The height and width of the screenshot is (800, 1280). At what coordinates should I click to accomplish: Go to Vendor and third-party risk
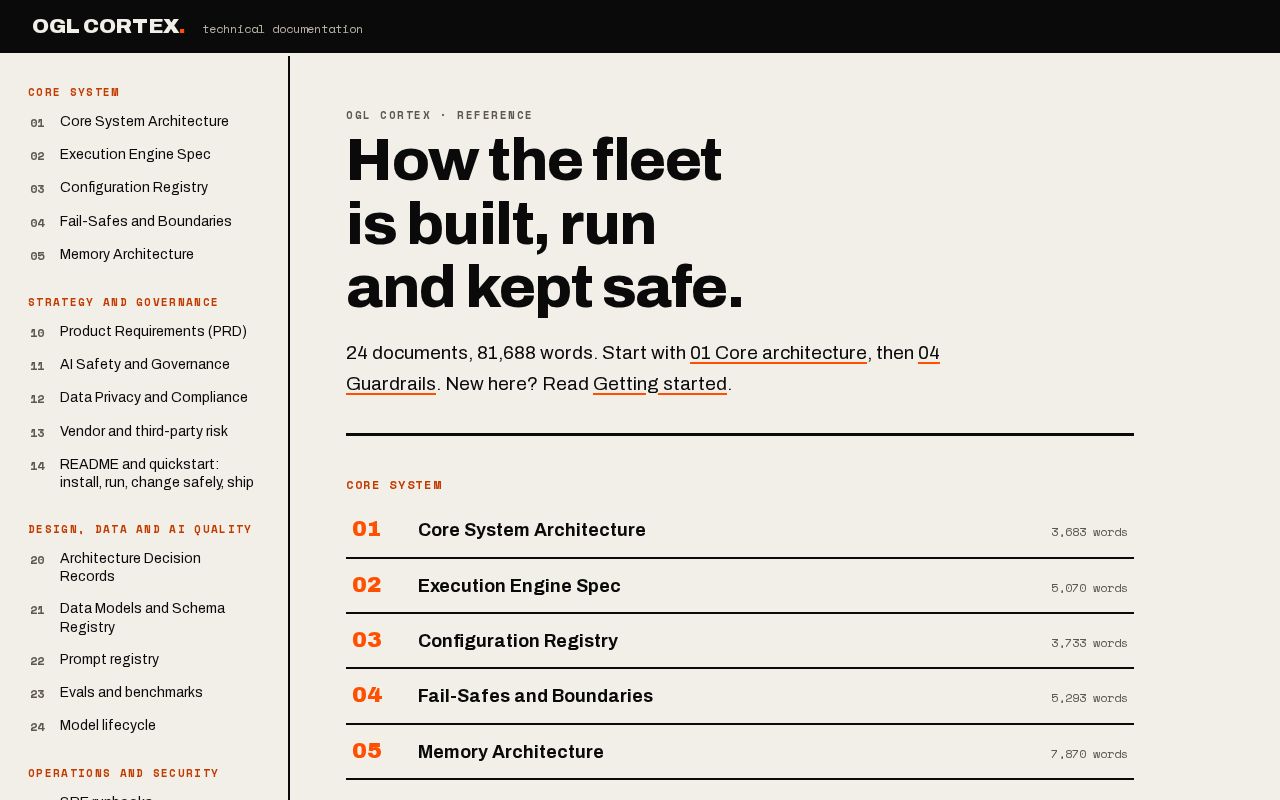(x=142, y=432)
